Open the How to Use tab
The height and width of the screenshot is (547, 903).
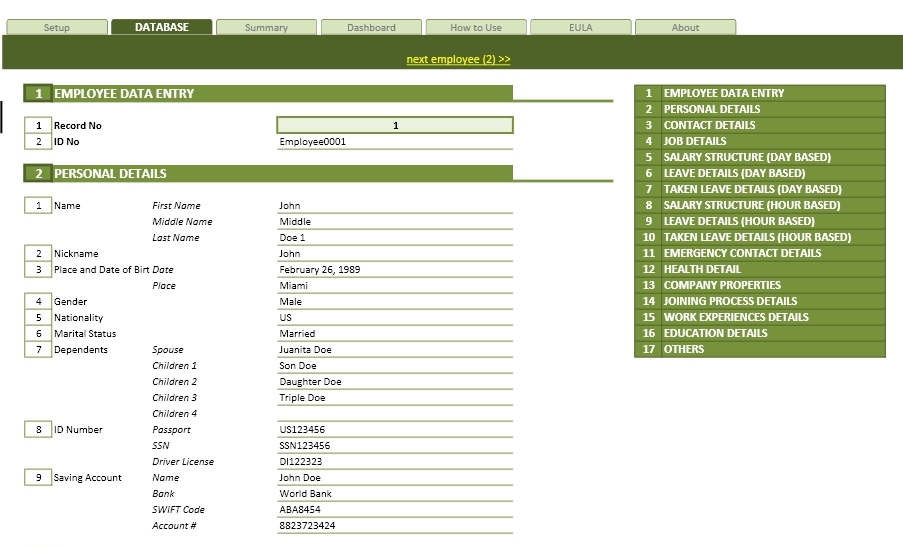476,27
